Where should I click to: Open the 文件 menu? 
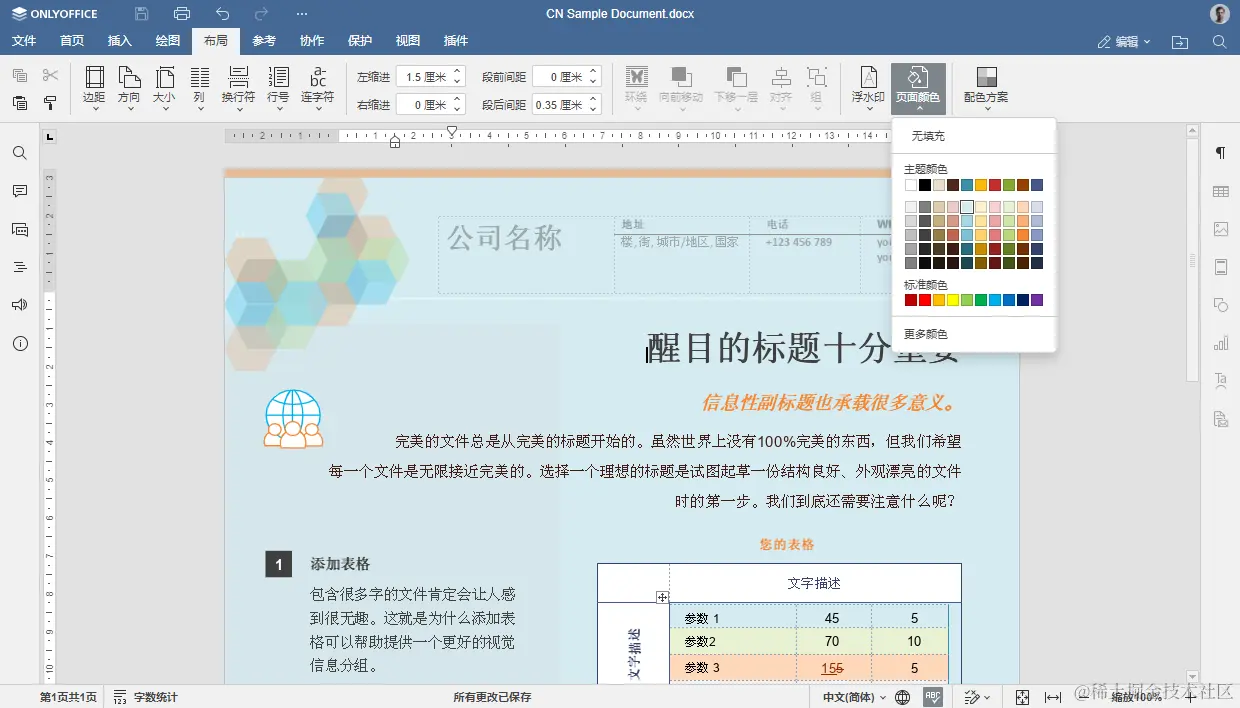coord(24,41)
